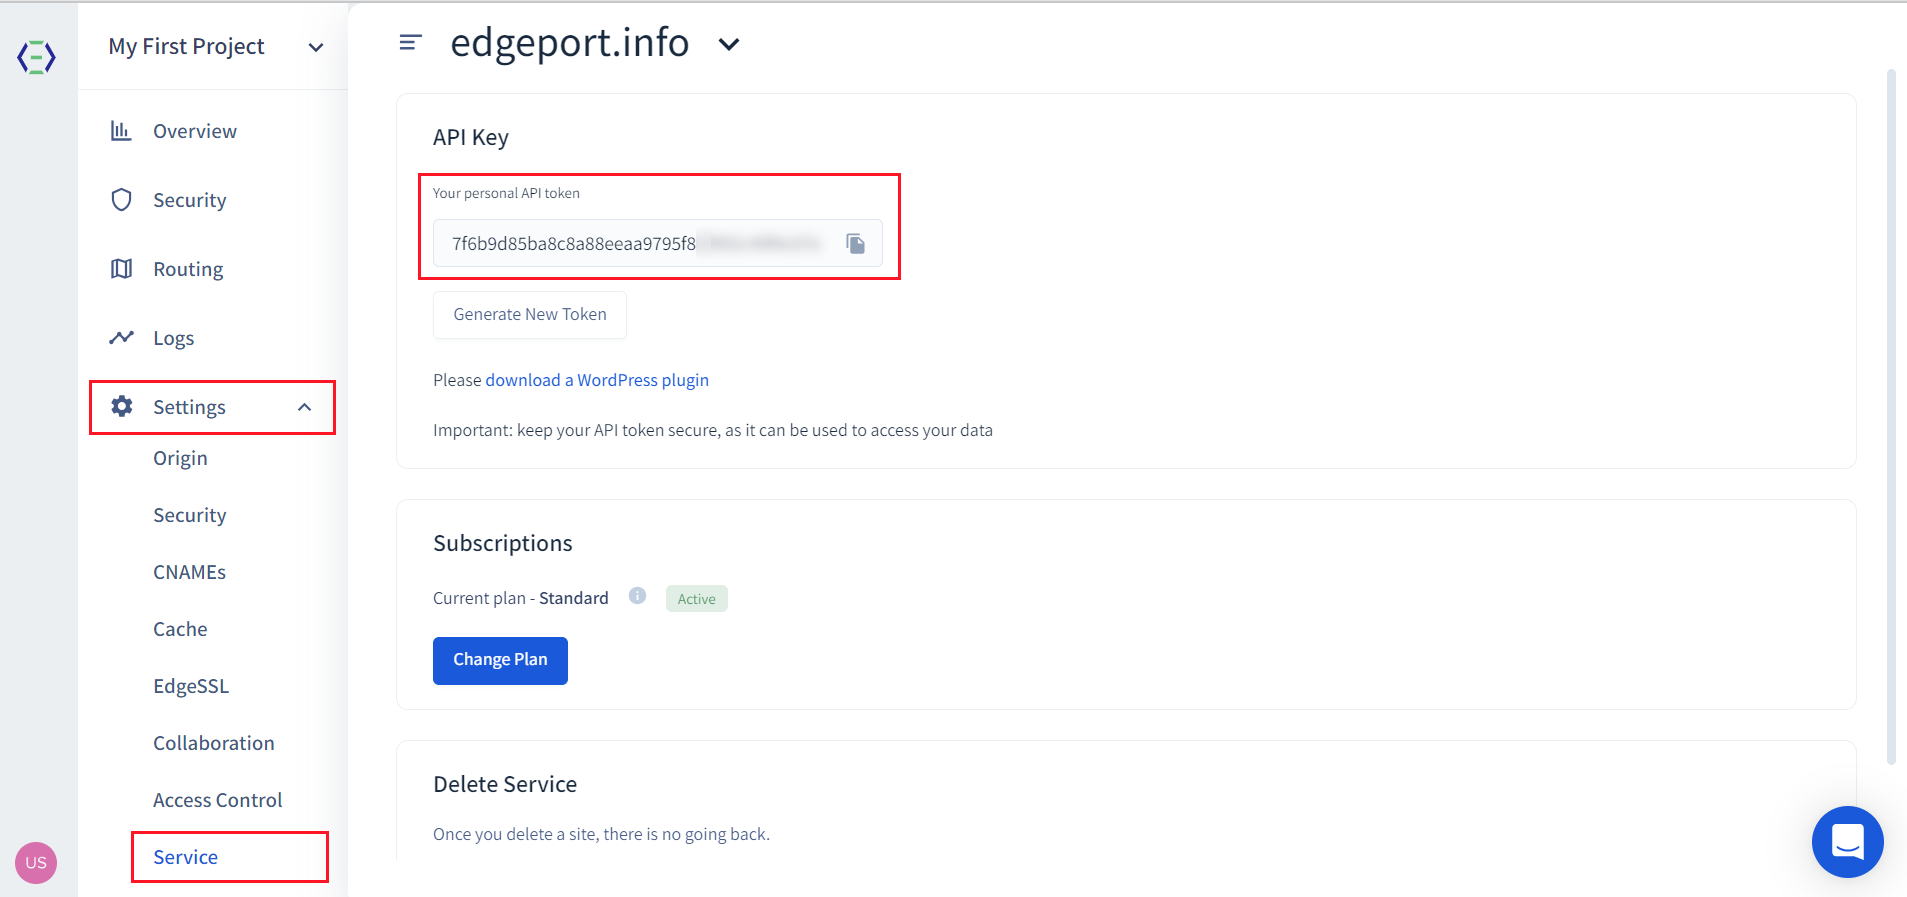Copy the API token with clipboard icon
The height and width of the screenshot is (897, 1907).
pos(855,243)
